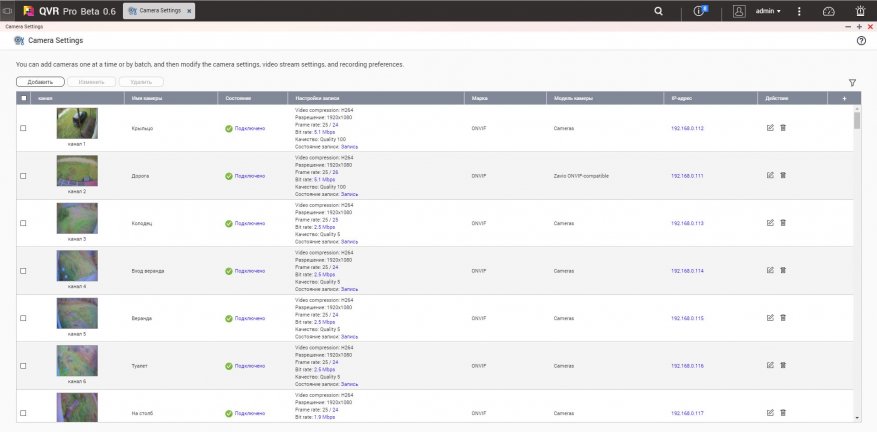Open IP address link 192.168.0.116
This screenshot has height=432, width=877.
pos(687,366)
